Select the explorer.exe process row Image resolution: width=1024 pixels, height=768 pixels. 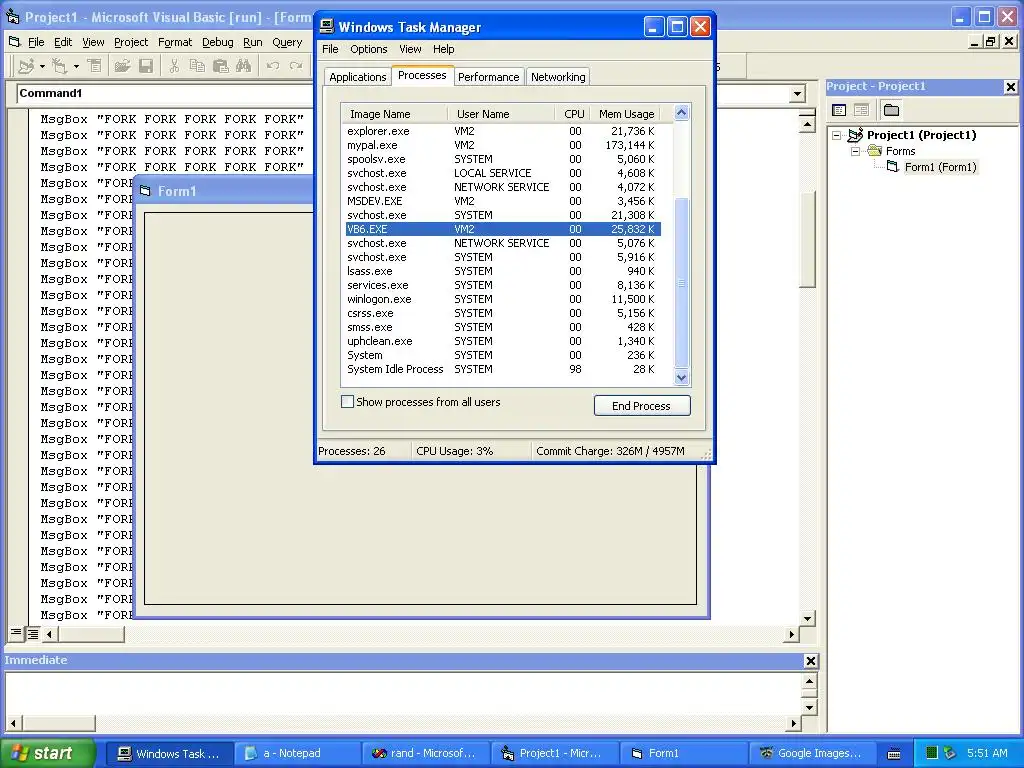(x=503, y=131)
